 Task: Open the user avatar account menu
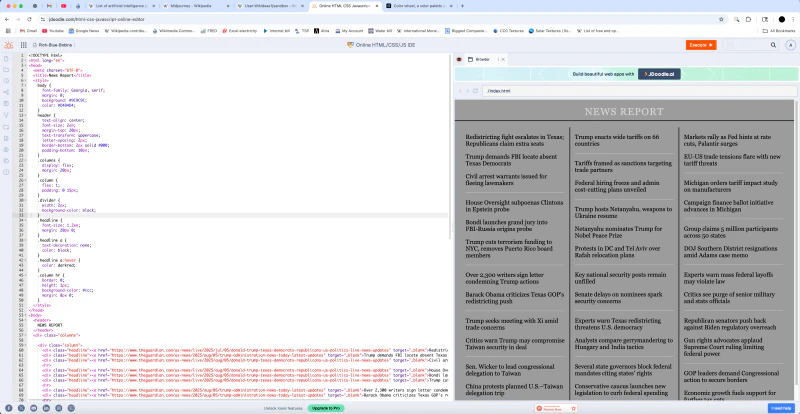(x=791, y=45)
